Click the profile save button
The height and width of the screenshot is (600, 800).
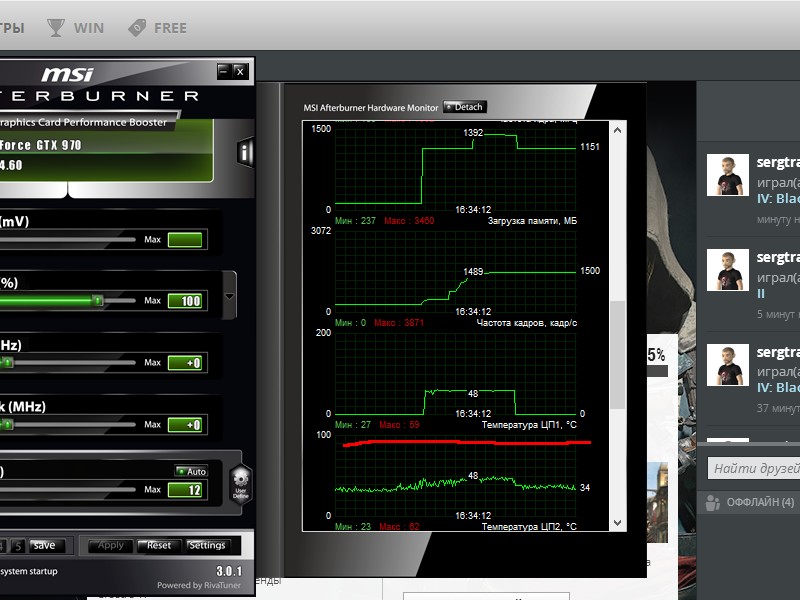[x=46, y=545]
